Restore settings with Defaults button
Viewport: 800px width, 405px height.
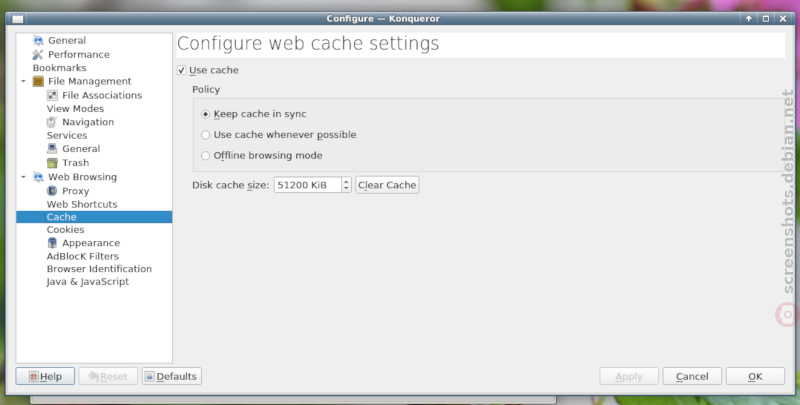coord(171,376)
